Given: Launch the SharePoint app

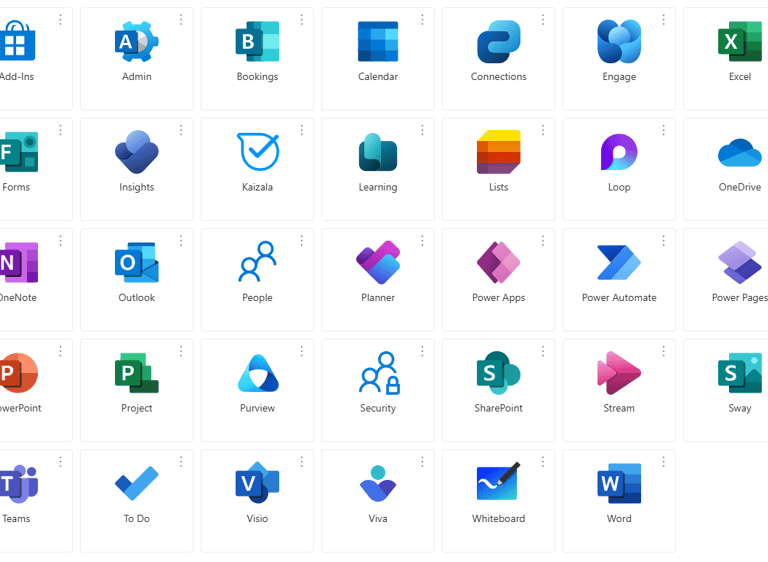Looking at the screenshot, I should coord(499,373).
